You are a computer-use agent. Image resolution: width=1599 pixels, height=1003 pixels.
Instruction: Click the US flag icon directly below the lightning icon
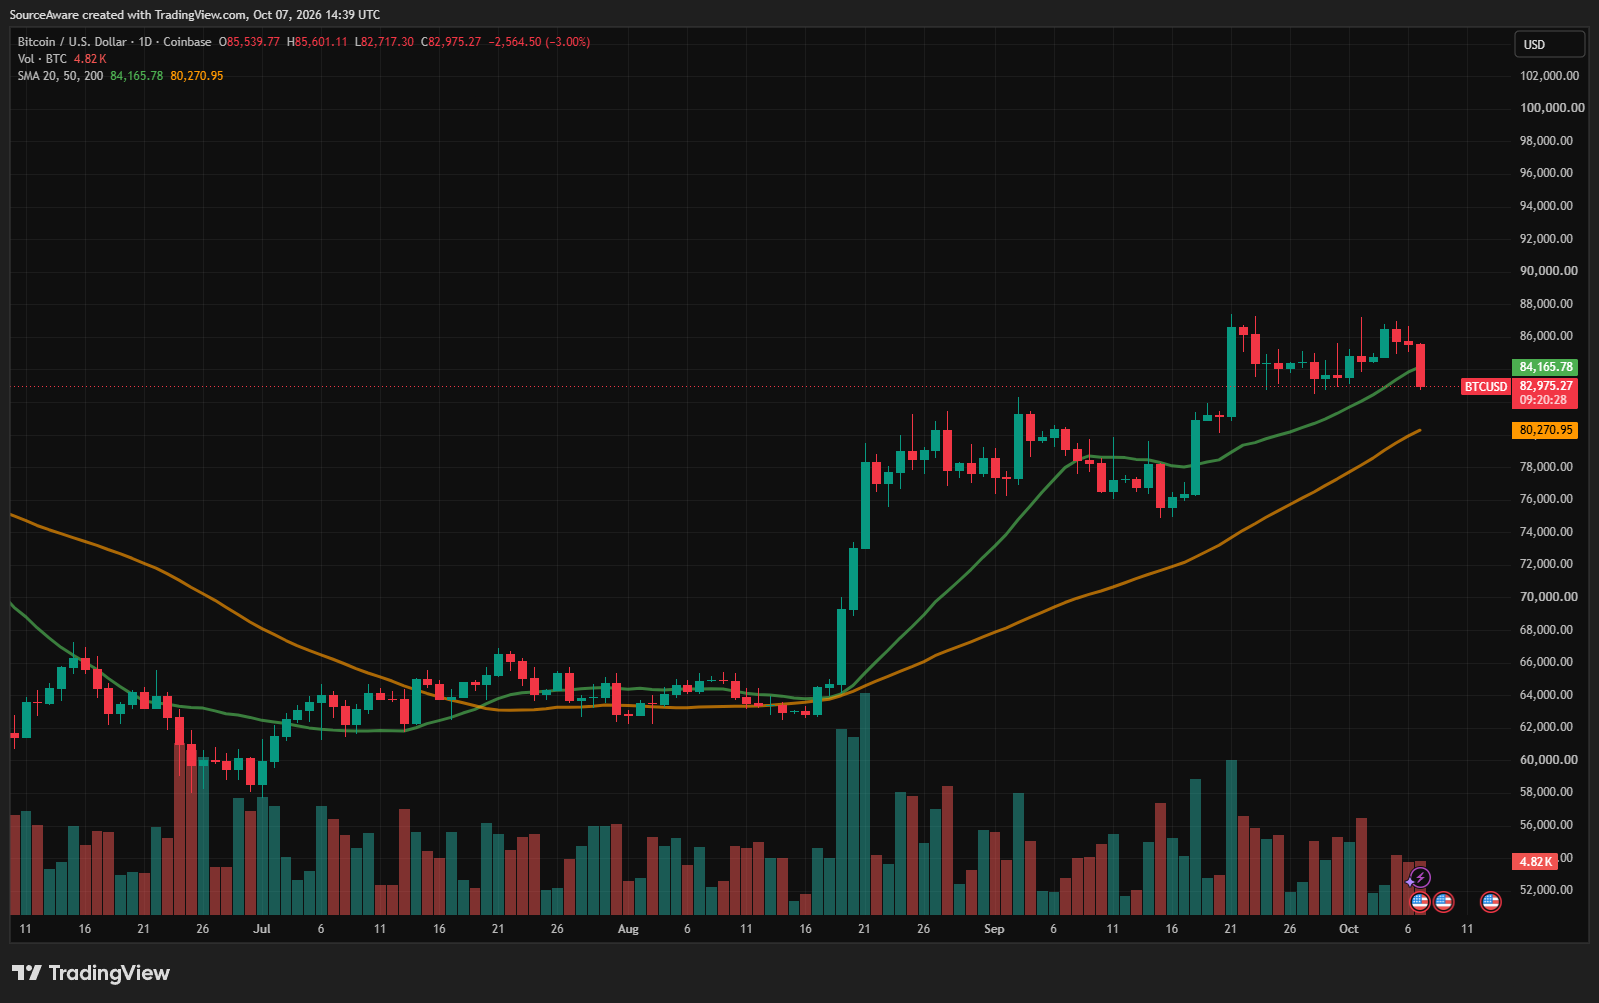(1419, 902)
